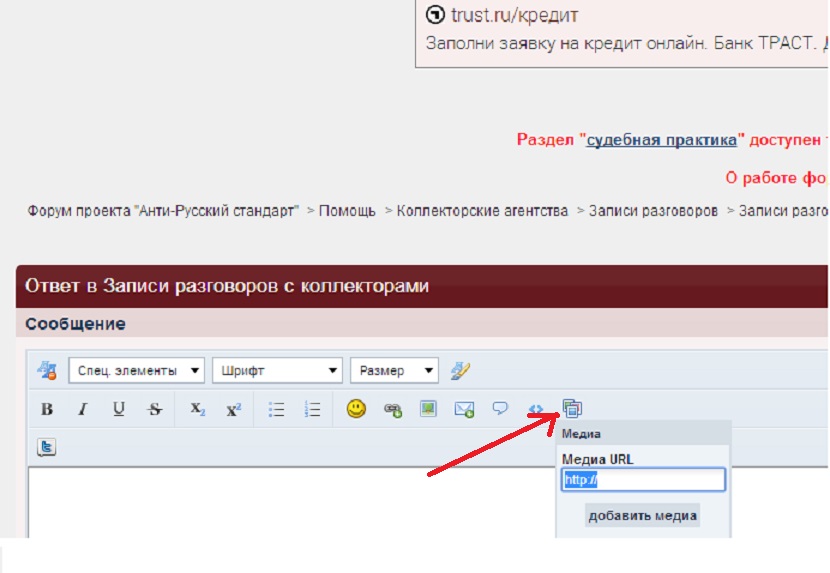Insert an email link envelope icon
830x573 pixels.
click(x=464, y=409)
